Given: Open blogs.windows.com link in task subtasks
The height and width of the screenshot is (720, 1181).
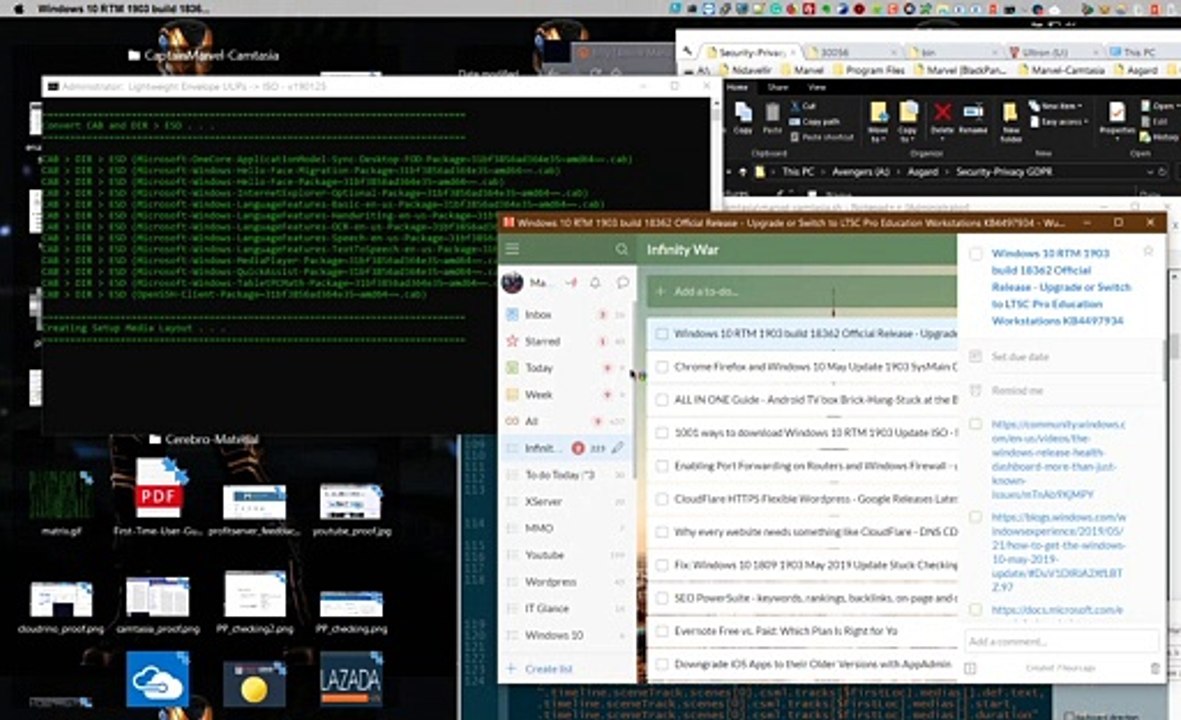Looking at the screenshot, I should [1058, 551].
